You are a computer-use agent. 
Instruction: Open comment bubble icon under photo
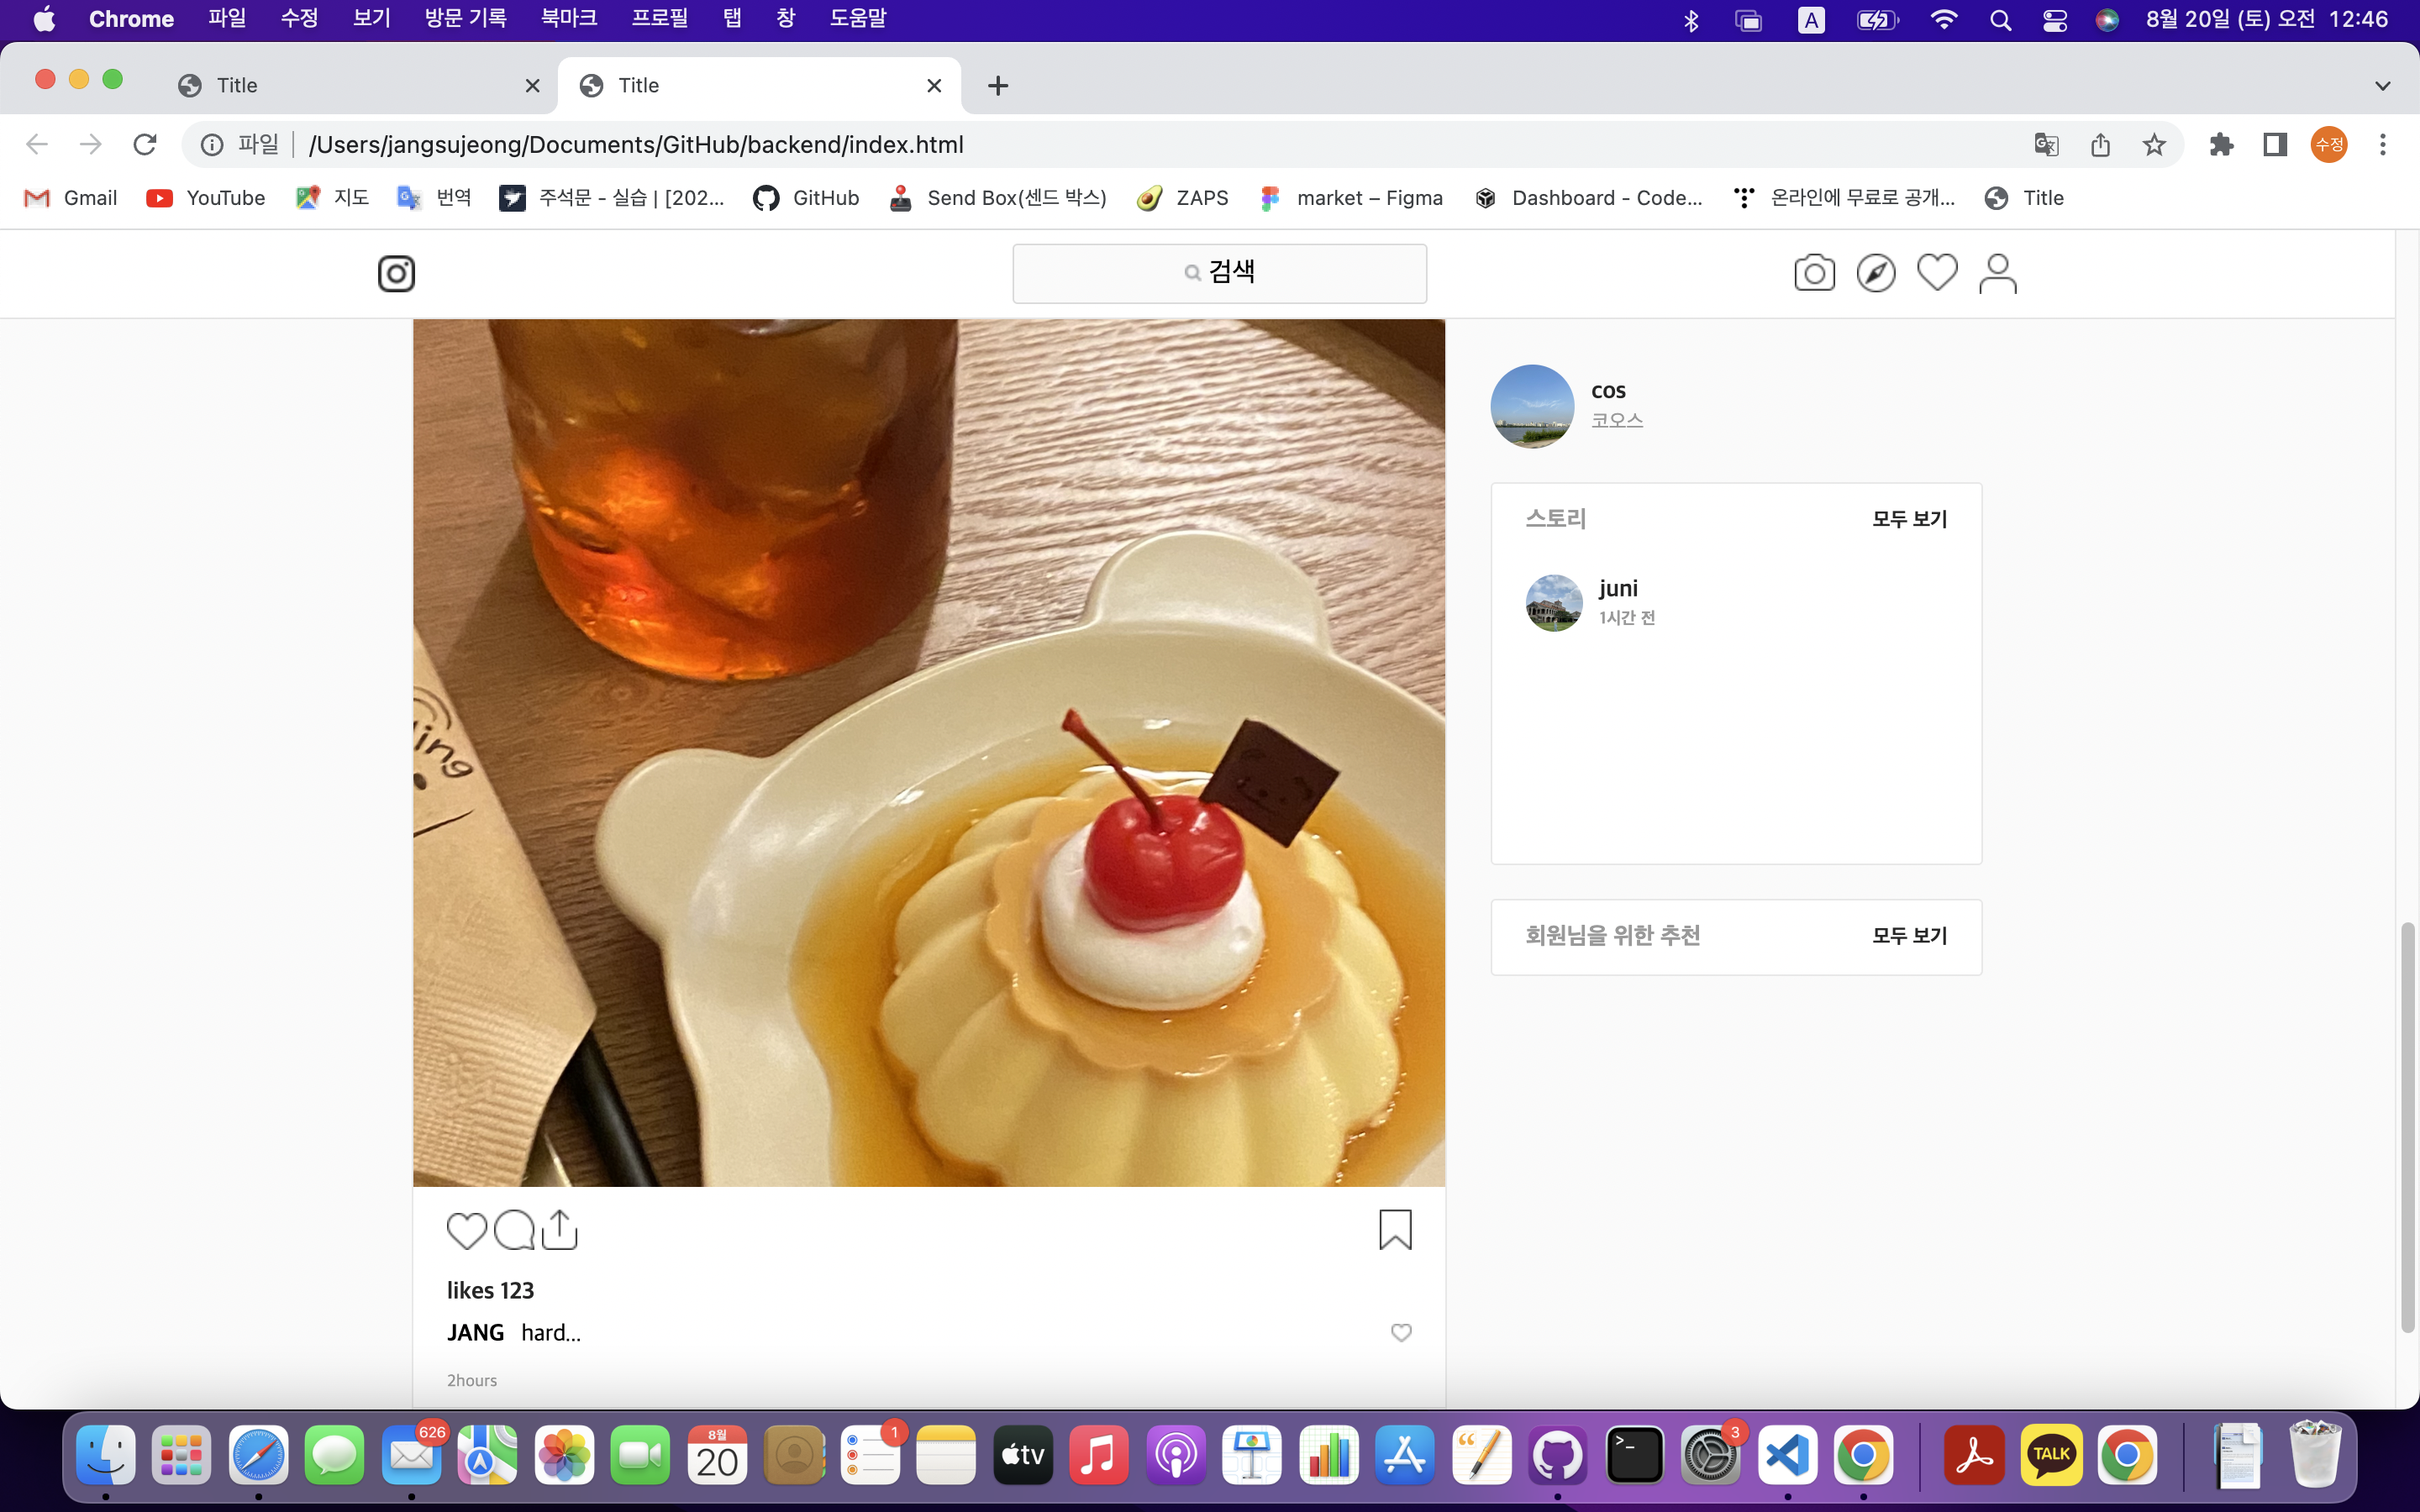pos(514,1230)
